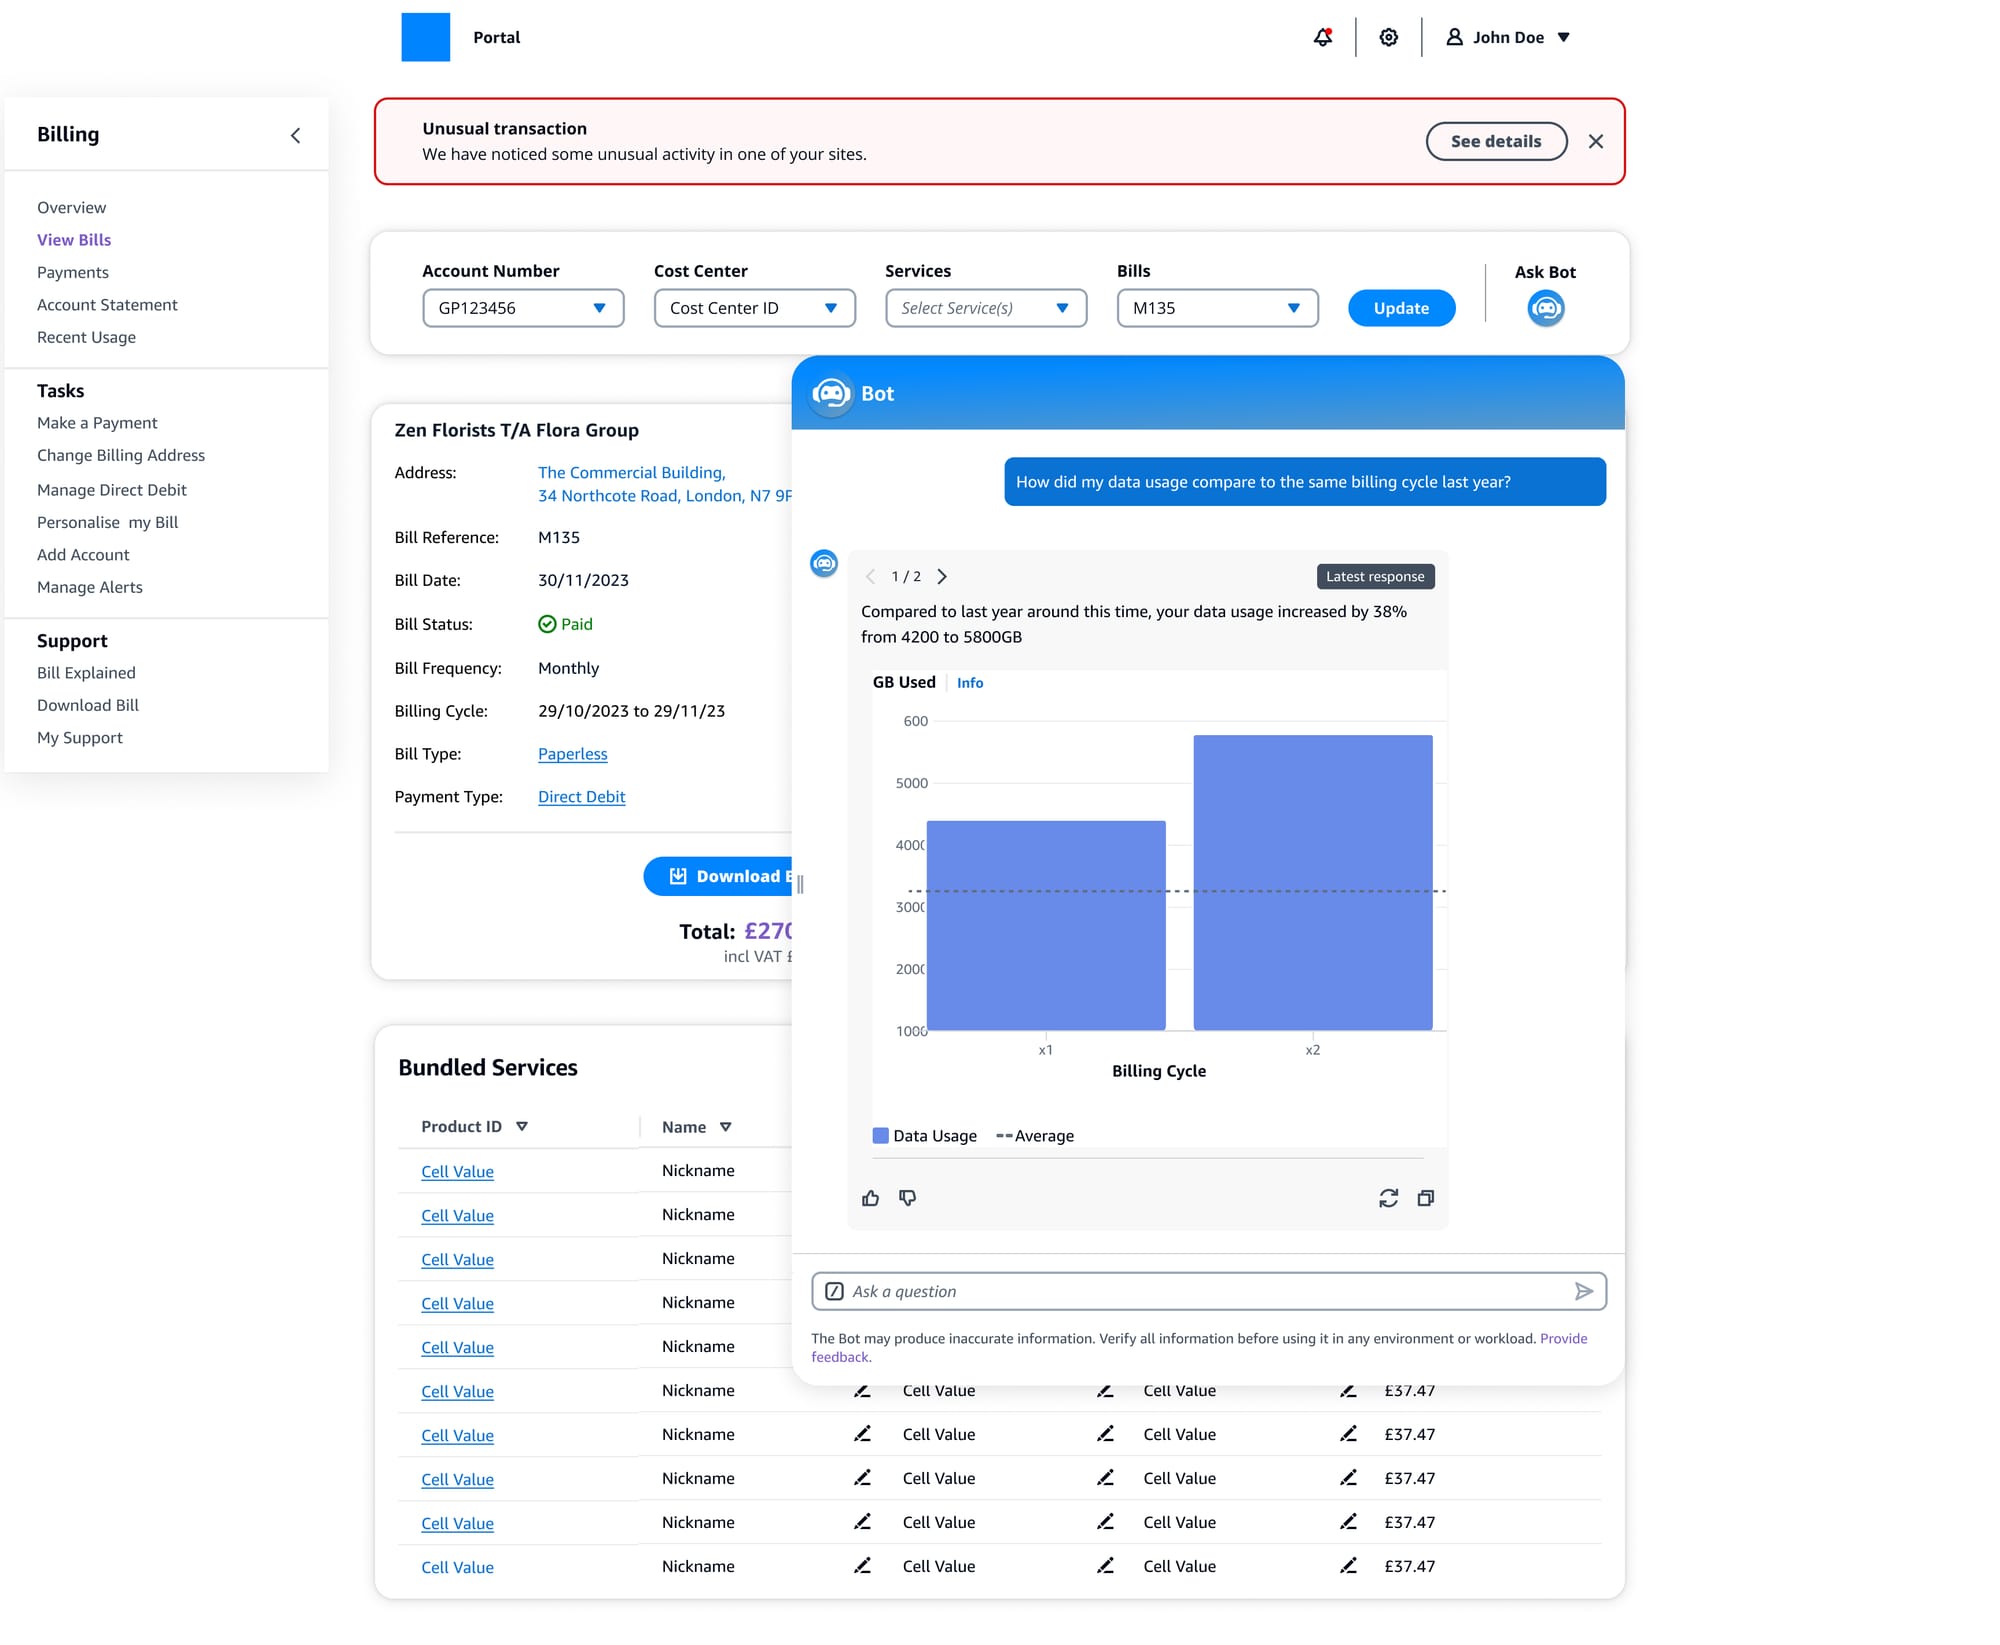Viewport: 2000px width, 1645px height.
Task: Collapse the Billing sidebar chevron
Action: (x=296, y=135)
